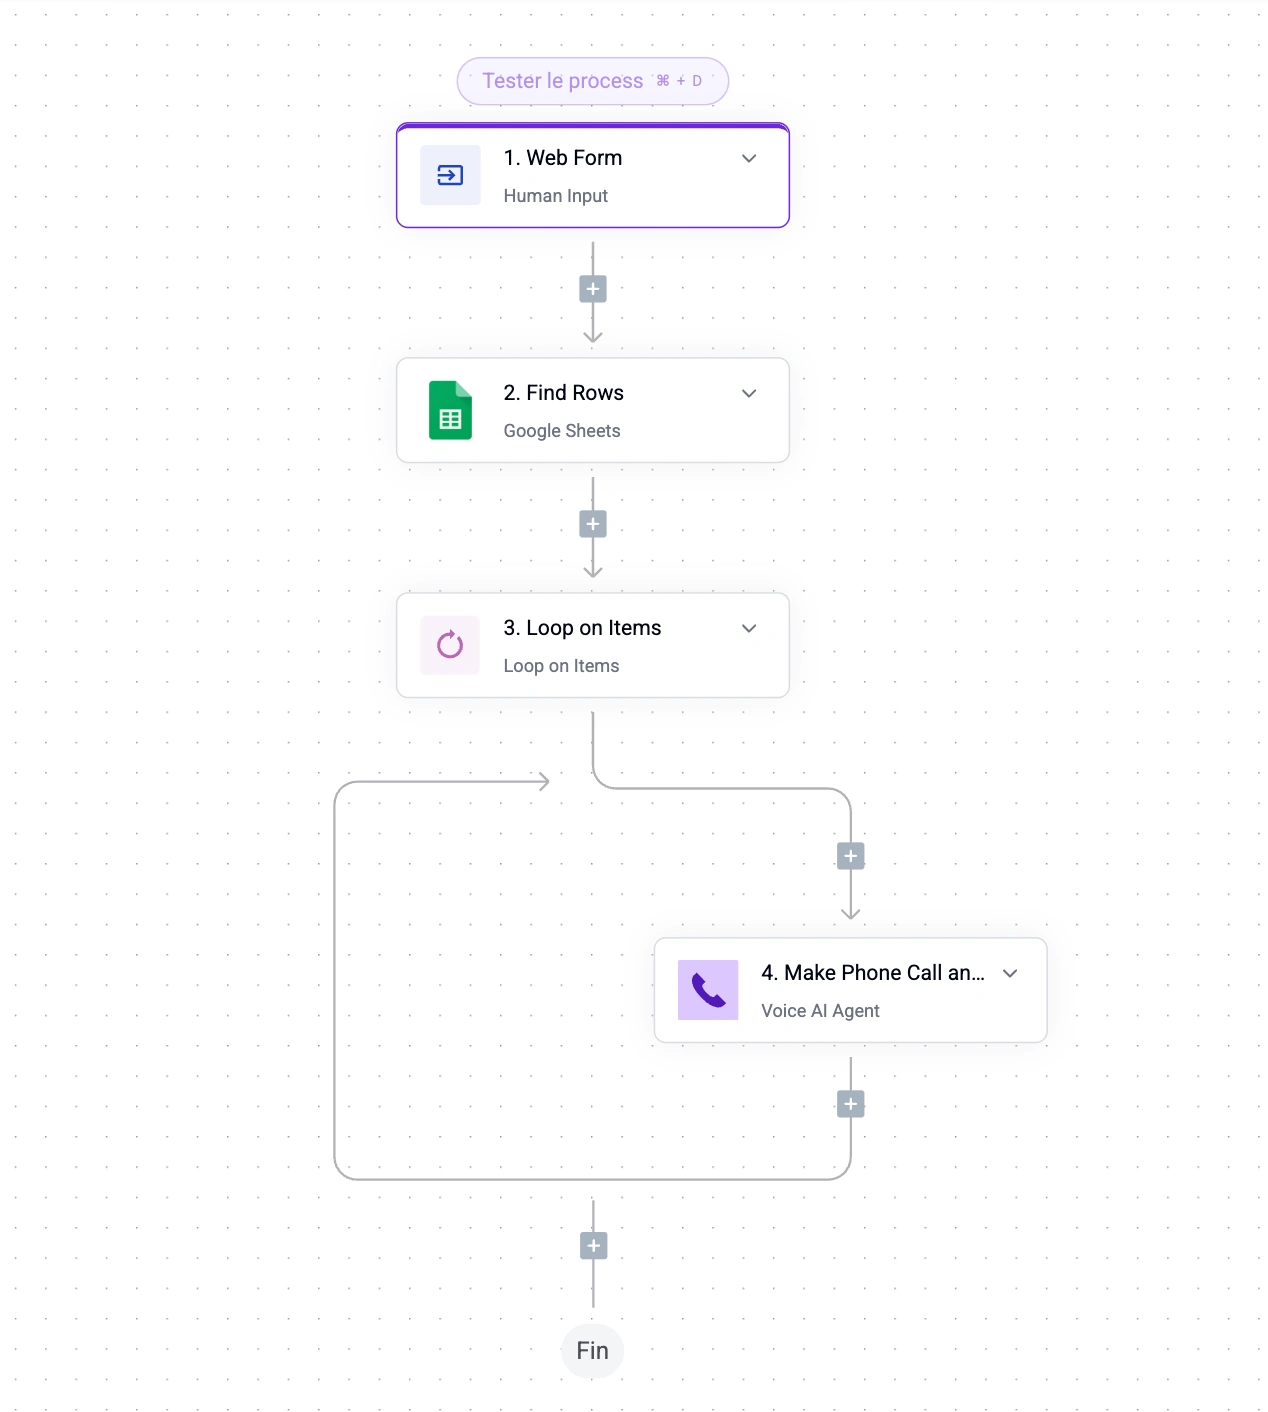Add step between Find Rows and Loop
Screen dimensions: 1268x1412
coord(593,524)
